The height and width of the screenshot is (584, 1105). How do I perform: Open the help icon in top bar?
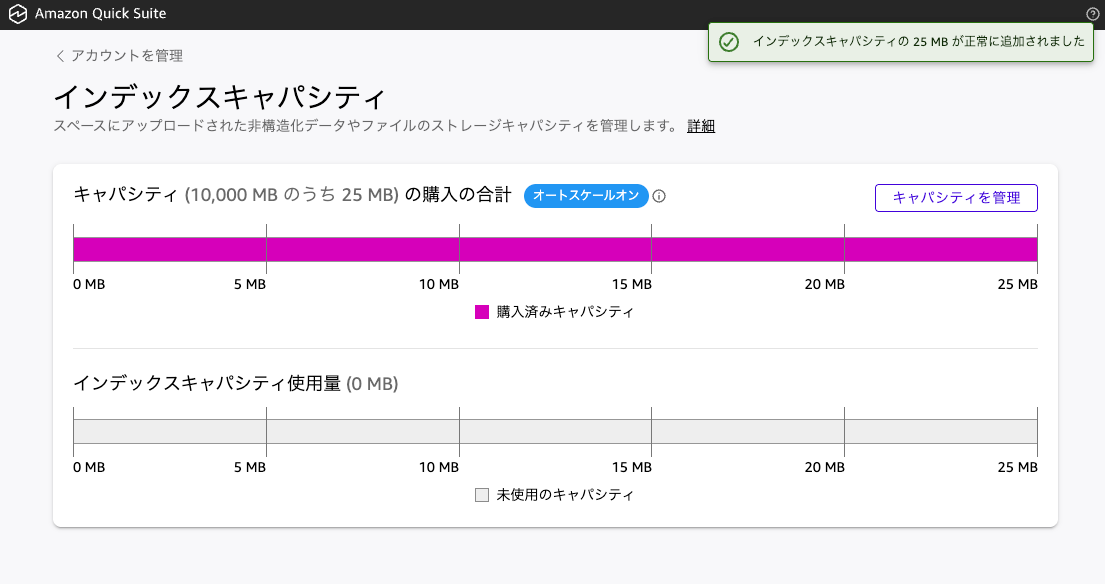pyautogui.click(x=1092, y=15)
